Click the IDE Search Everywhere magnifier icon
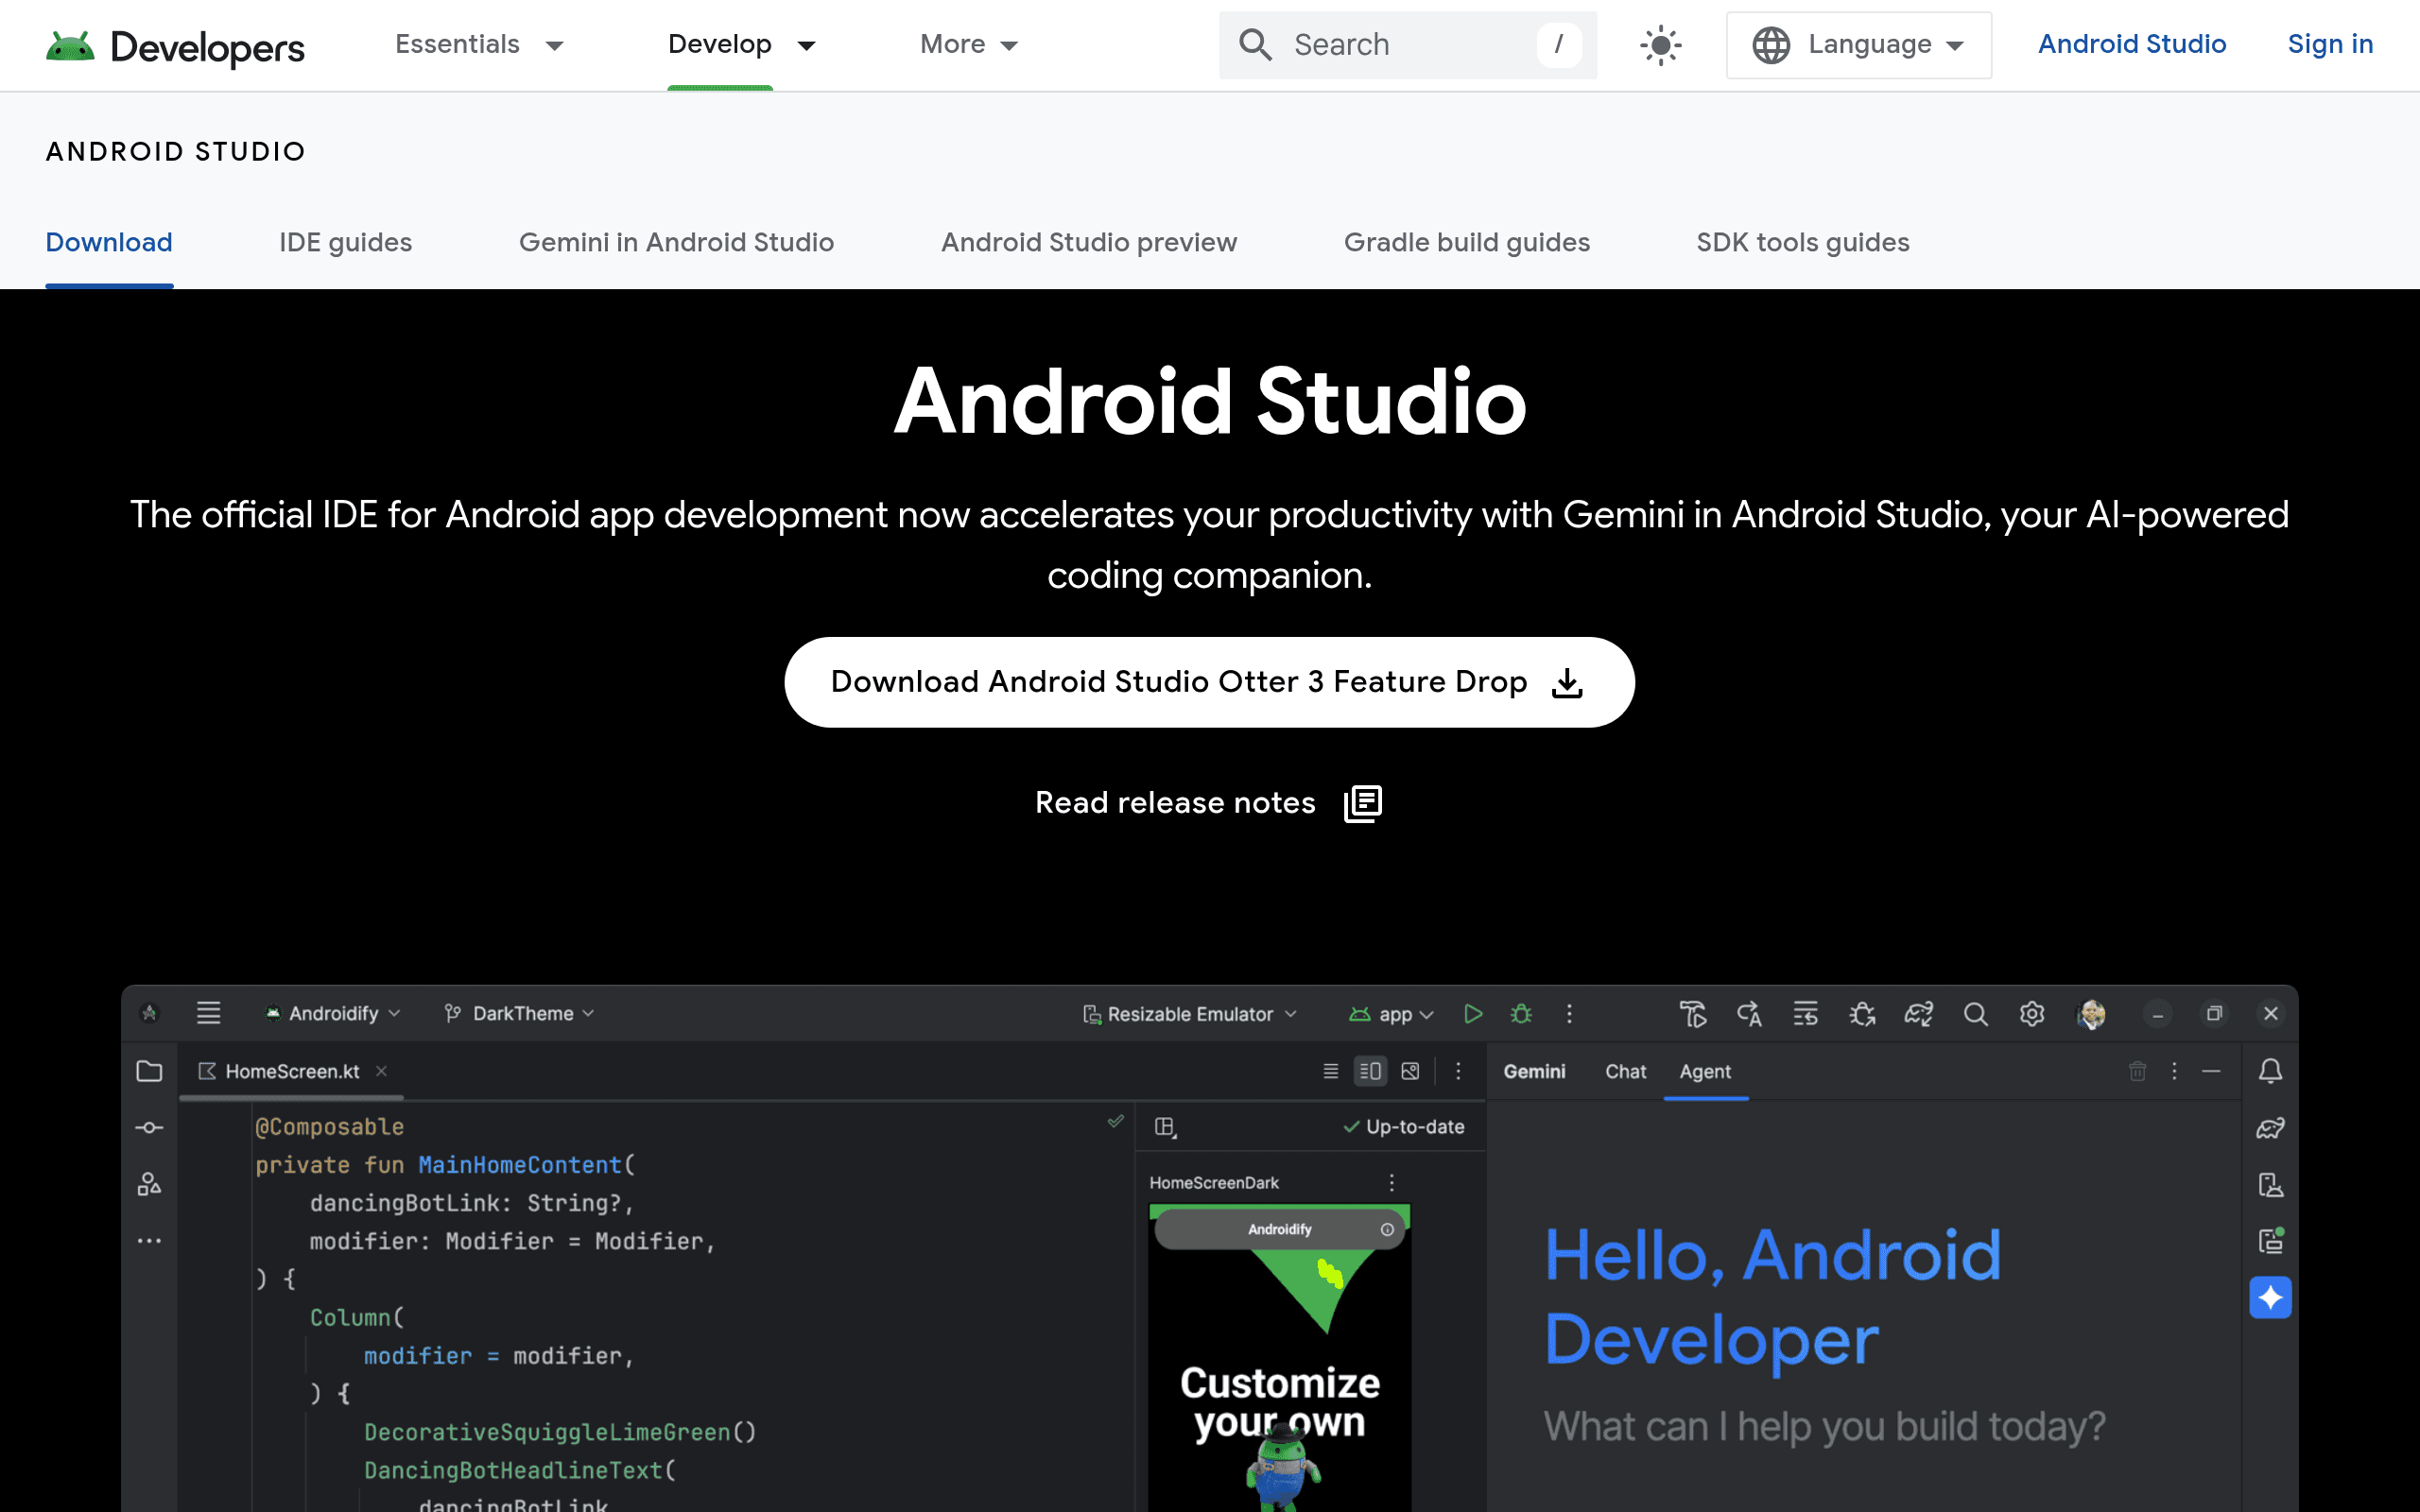2420x1512 pixels. coord(1975,1014)
